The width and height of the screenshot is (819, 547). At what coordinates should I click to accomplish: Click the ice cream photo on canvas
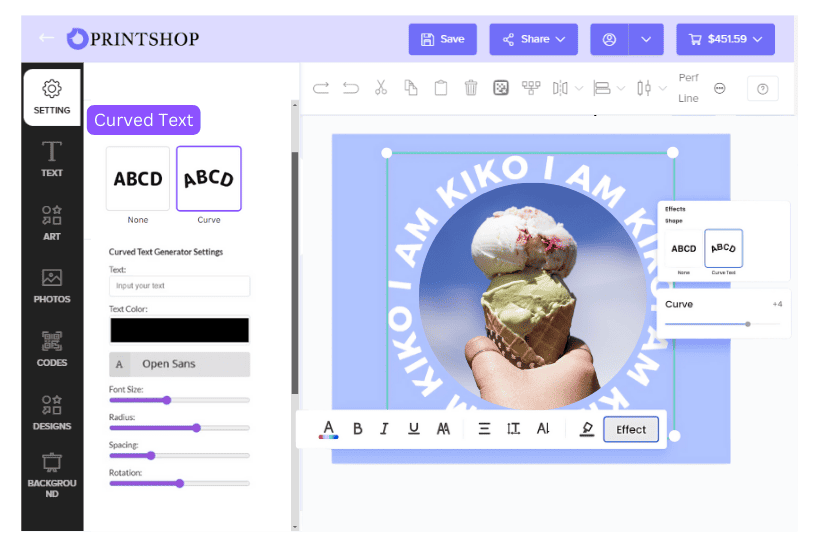click(x=533, y=296)
